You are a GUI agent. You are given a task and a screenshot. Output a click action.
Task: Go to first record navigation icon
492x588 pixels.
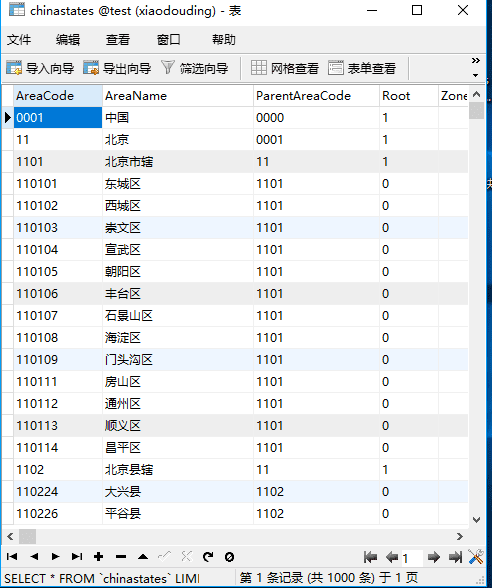pos(12,556)
